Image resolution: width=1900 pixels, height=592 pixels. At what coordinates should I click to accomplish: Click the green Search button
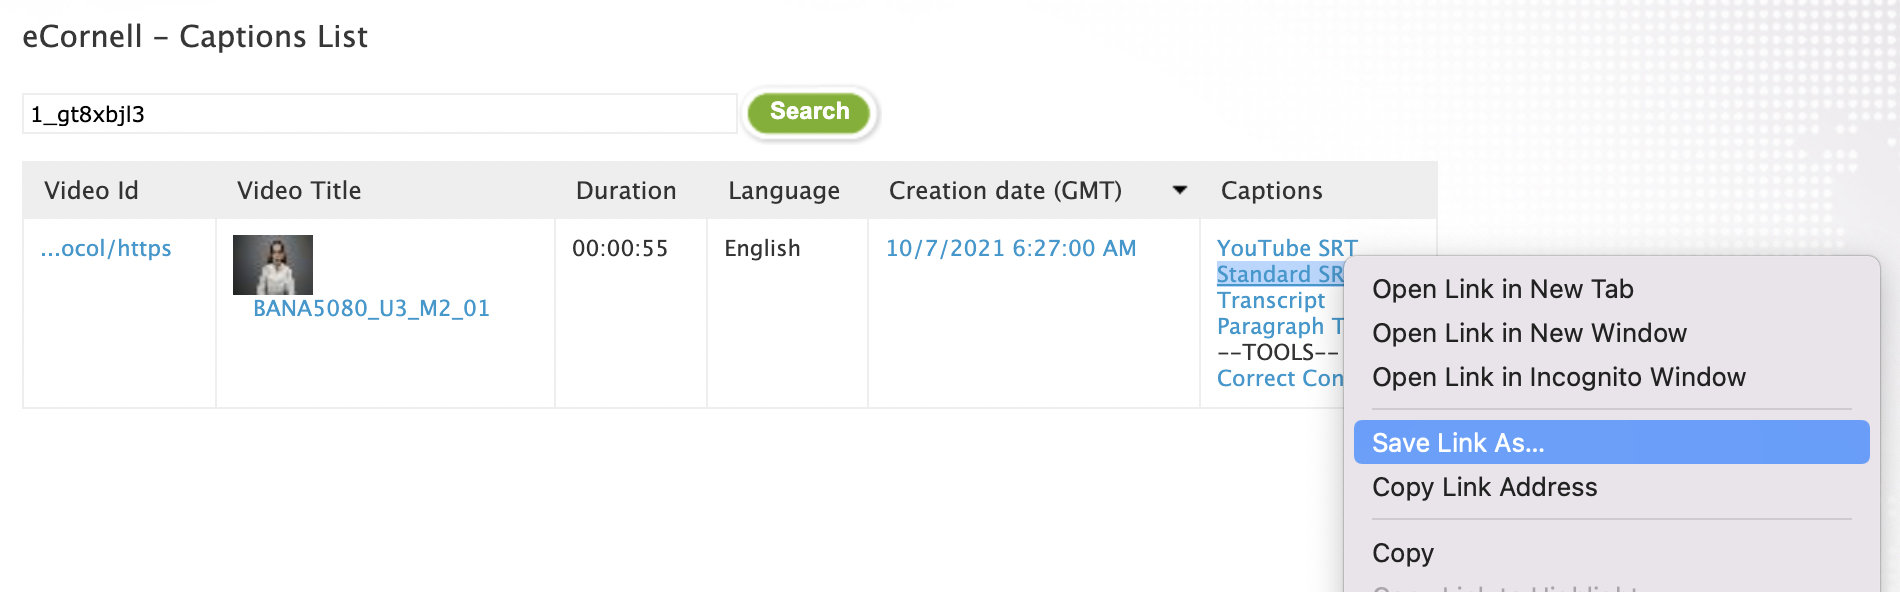coord(809,112)
